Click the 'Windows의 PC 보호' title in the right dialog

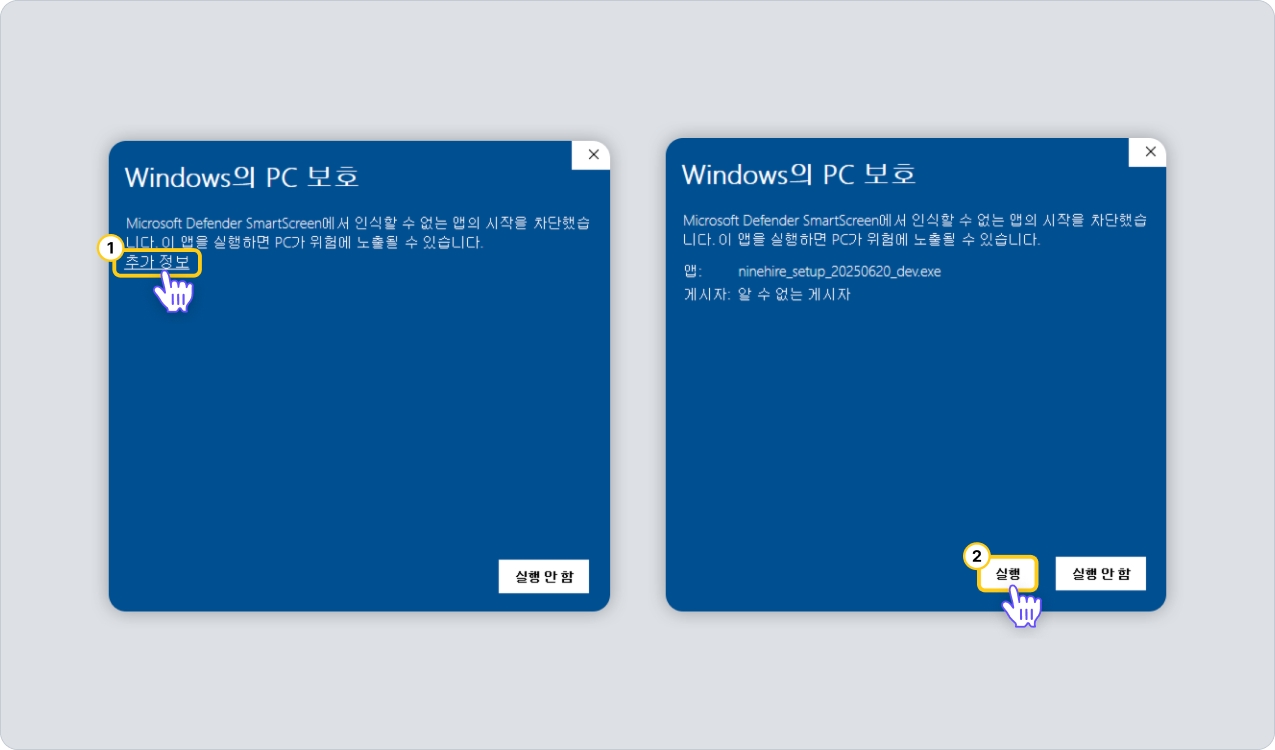[799, 174]
